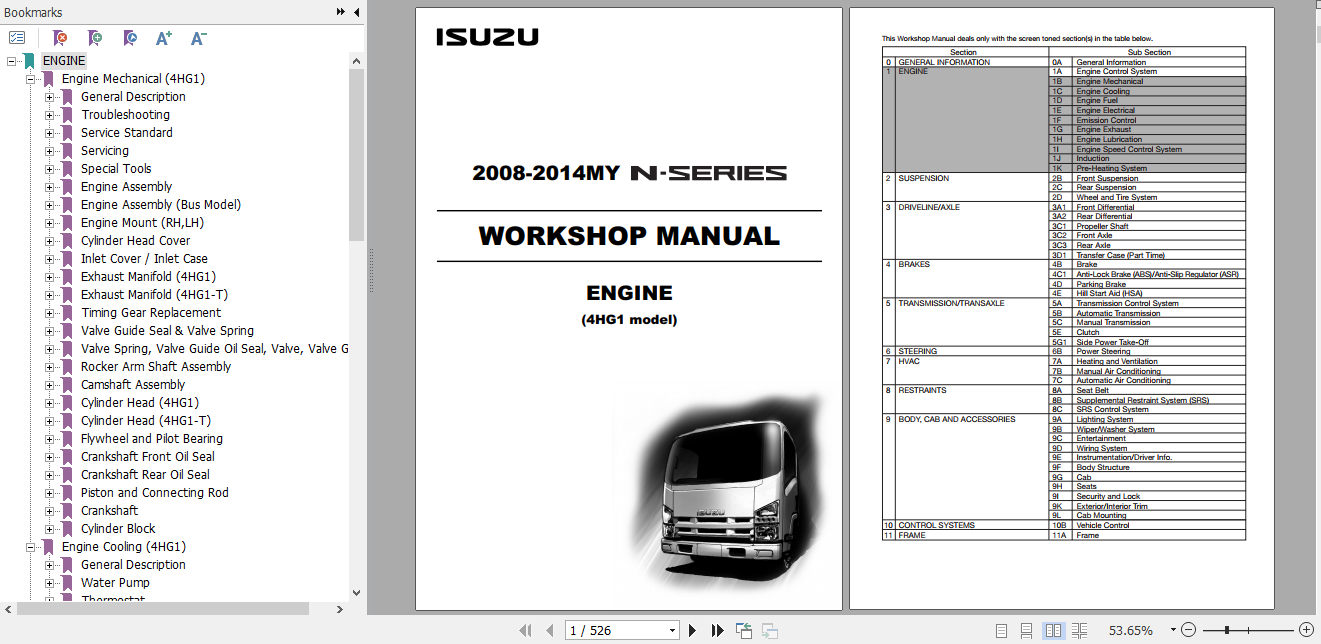Click "Transmission Control System" in the table
Viewport: 1321px width, 644px height.
(x=1127, y=304)
